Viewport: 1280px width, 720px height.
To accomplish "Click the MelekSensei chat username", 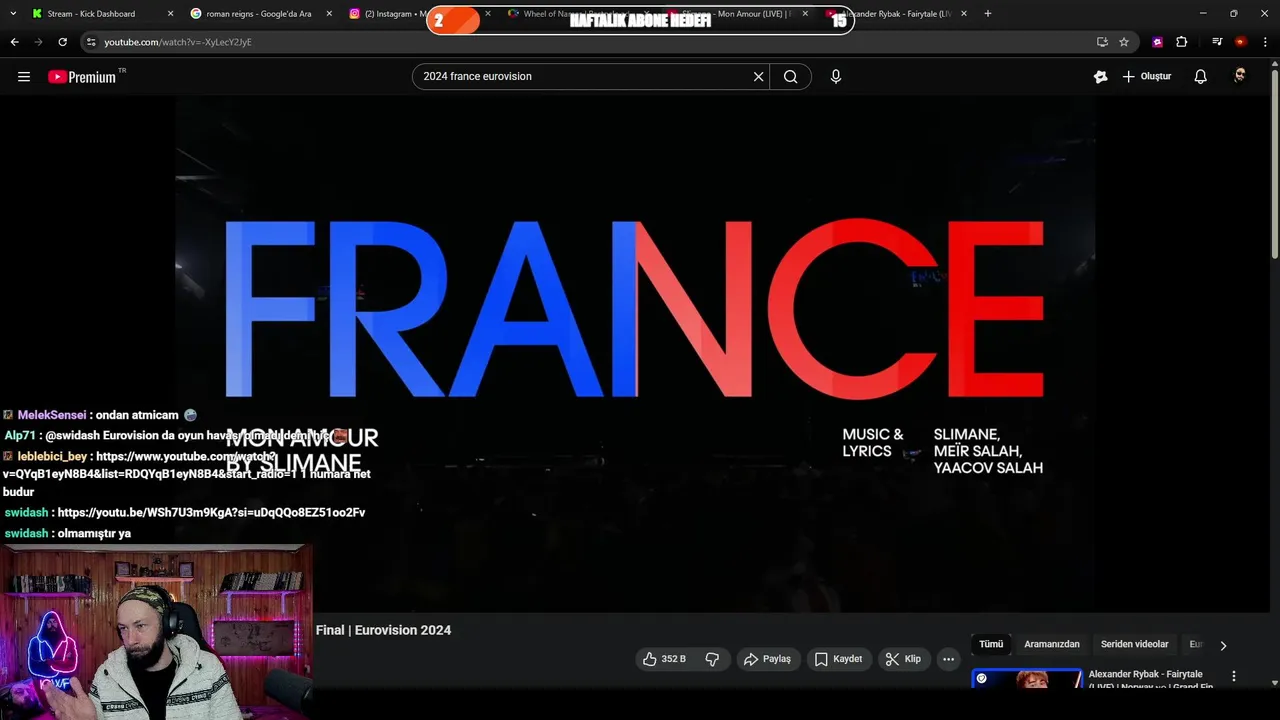I will point(52,415).
